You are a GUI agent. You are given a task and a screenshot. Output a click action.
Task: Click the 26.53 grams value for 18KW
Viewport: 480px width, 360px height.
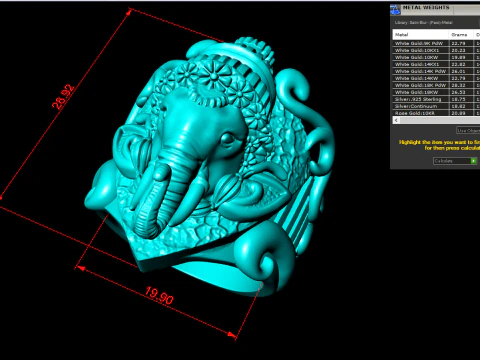pyautogui.click(x=458, y=92)
